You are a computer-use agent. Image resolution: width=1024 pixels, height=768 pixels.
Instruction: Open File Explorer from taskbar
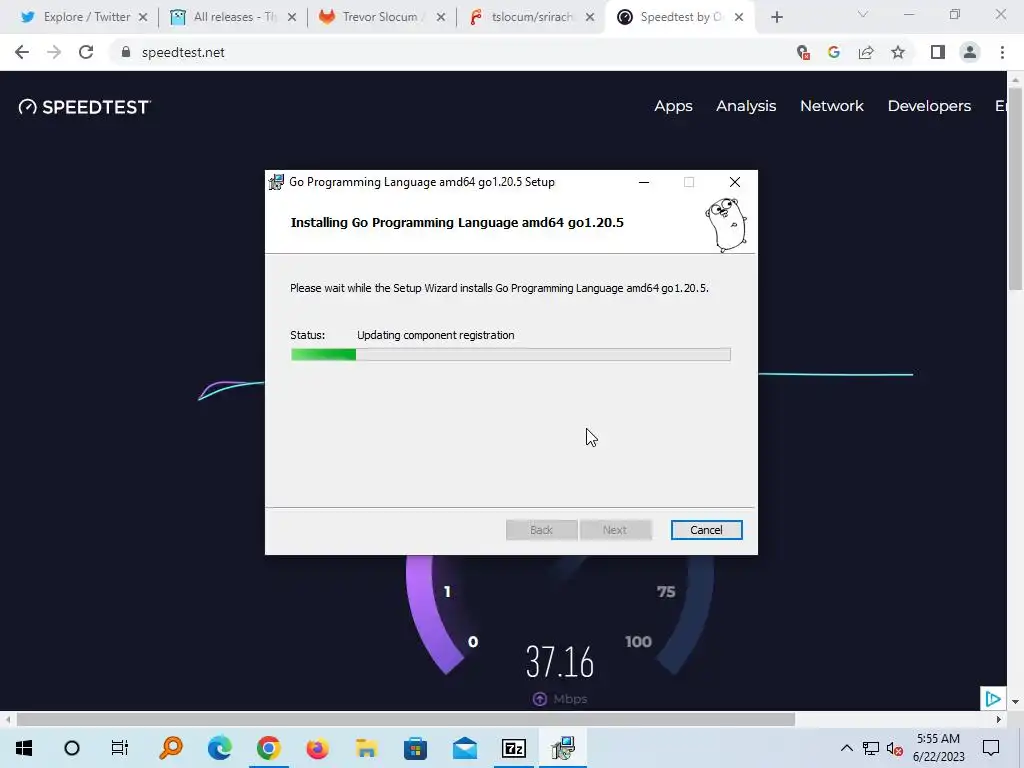pos(366,748)
